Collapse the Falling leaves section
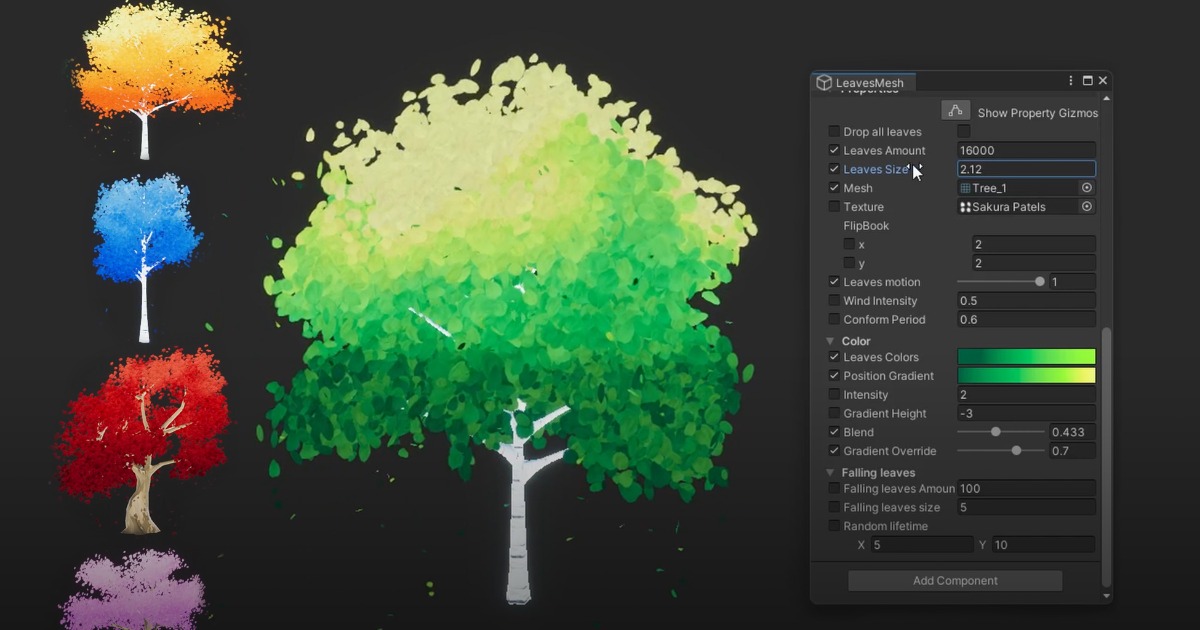 831,471
